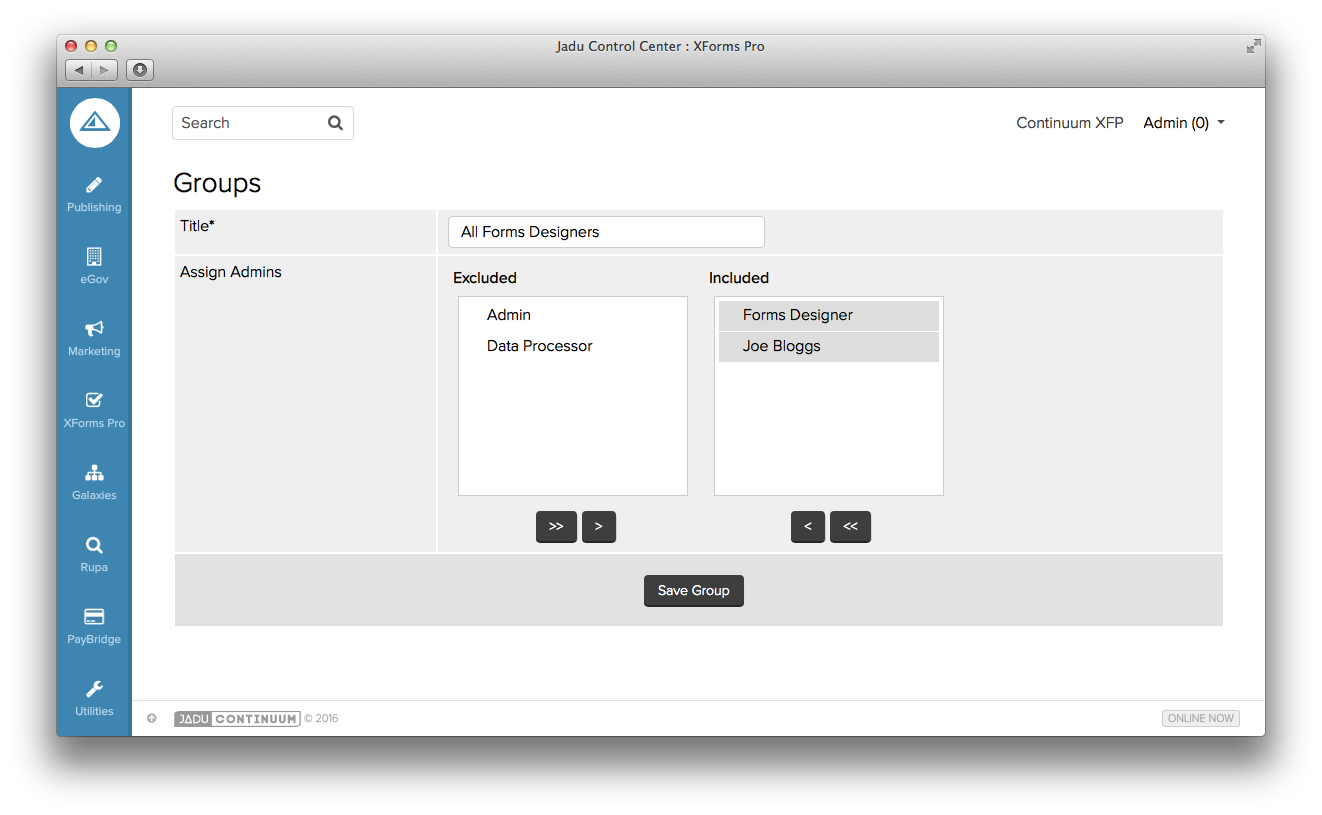Image resolution: width=1322 pixels, height=815 pixels.
Task: Open the Rupa search icon
Action: pyautogui.click(x=94, y=545)
